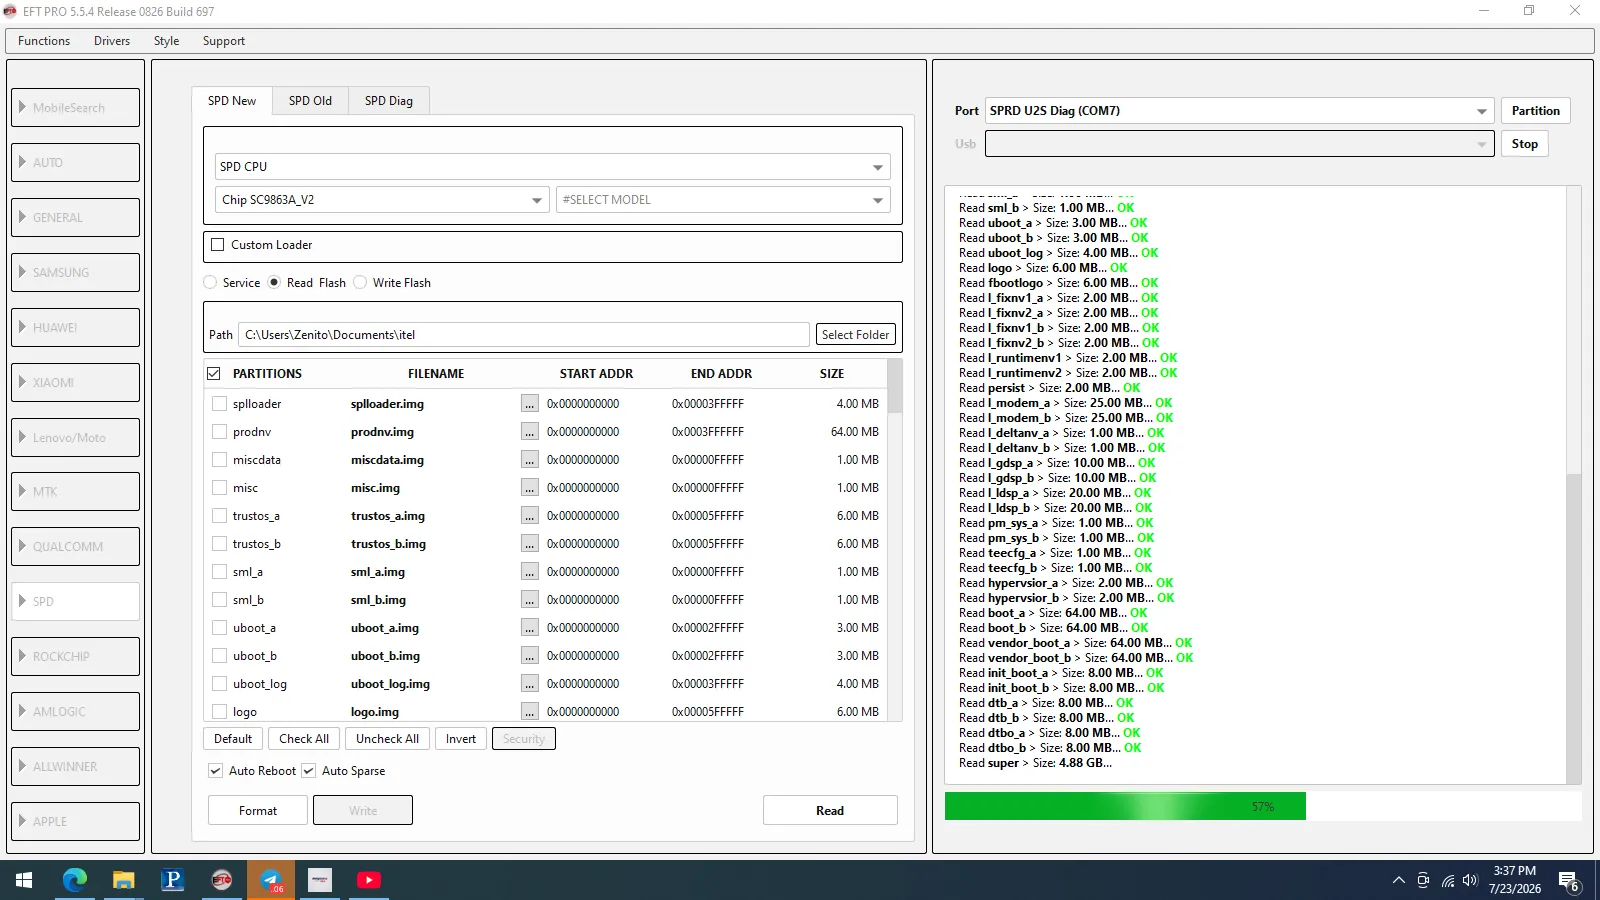The image size is (1600, 900).
Task: Click the Check All button
Action: [304, 739]
